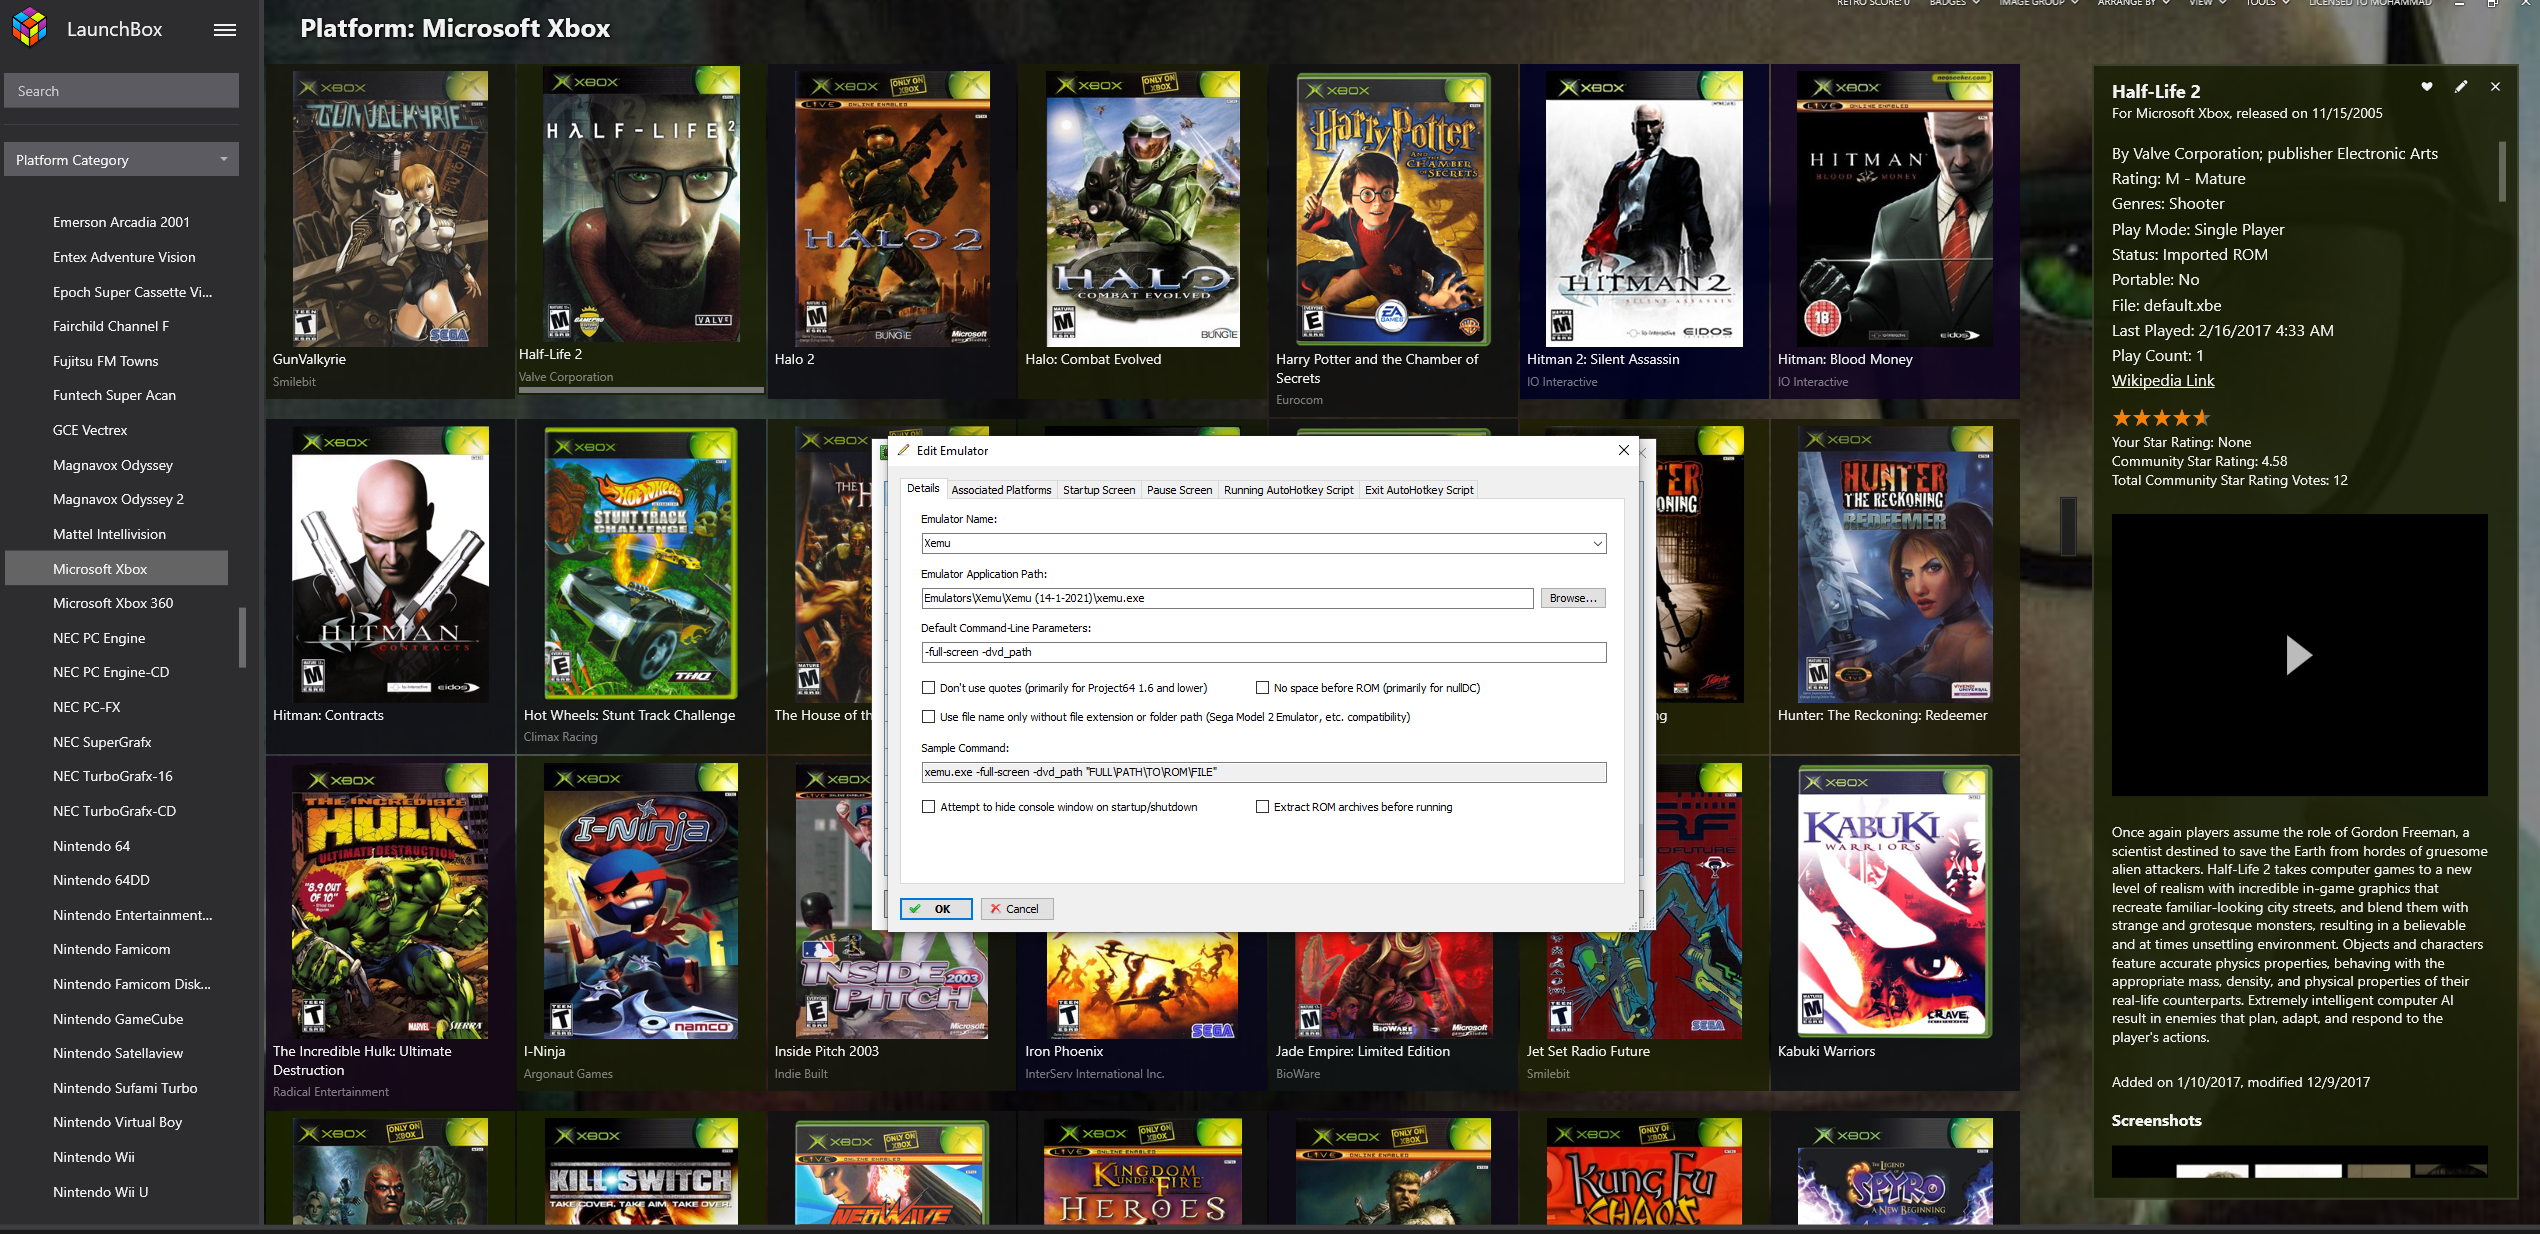Click the Sample Command field
This screenshot has width=2540, height=1234.
pos(1263,772)
